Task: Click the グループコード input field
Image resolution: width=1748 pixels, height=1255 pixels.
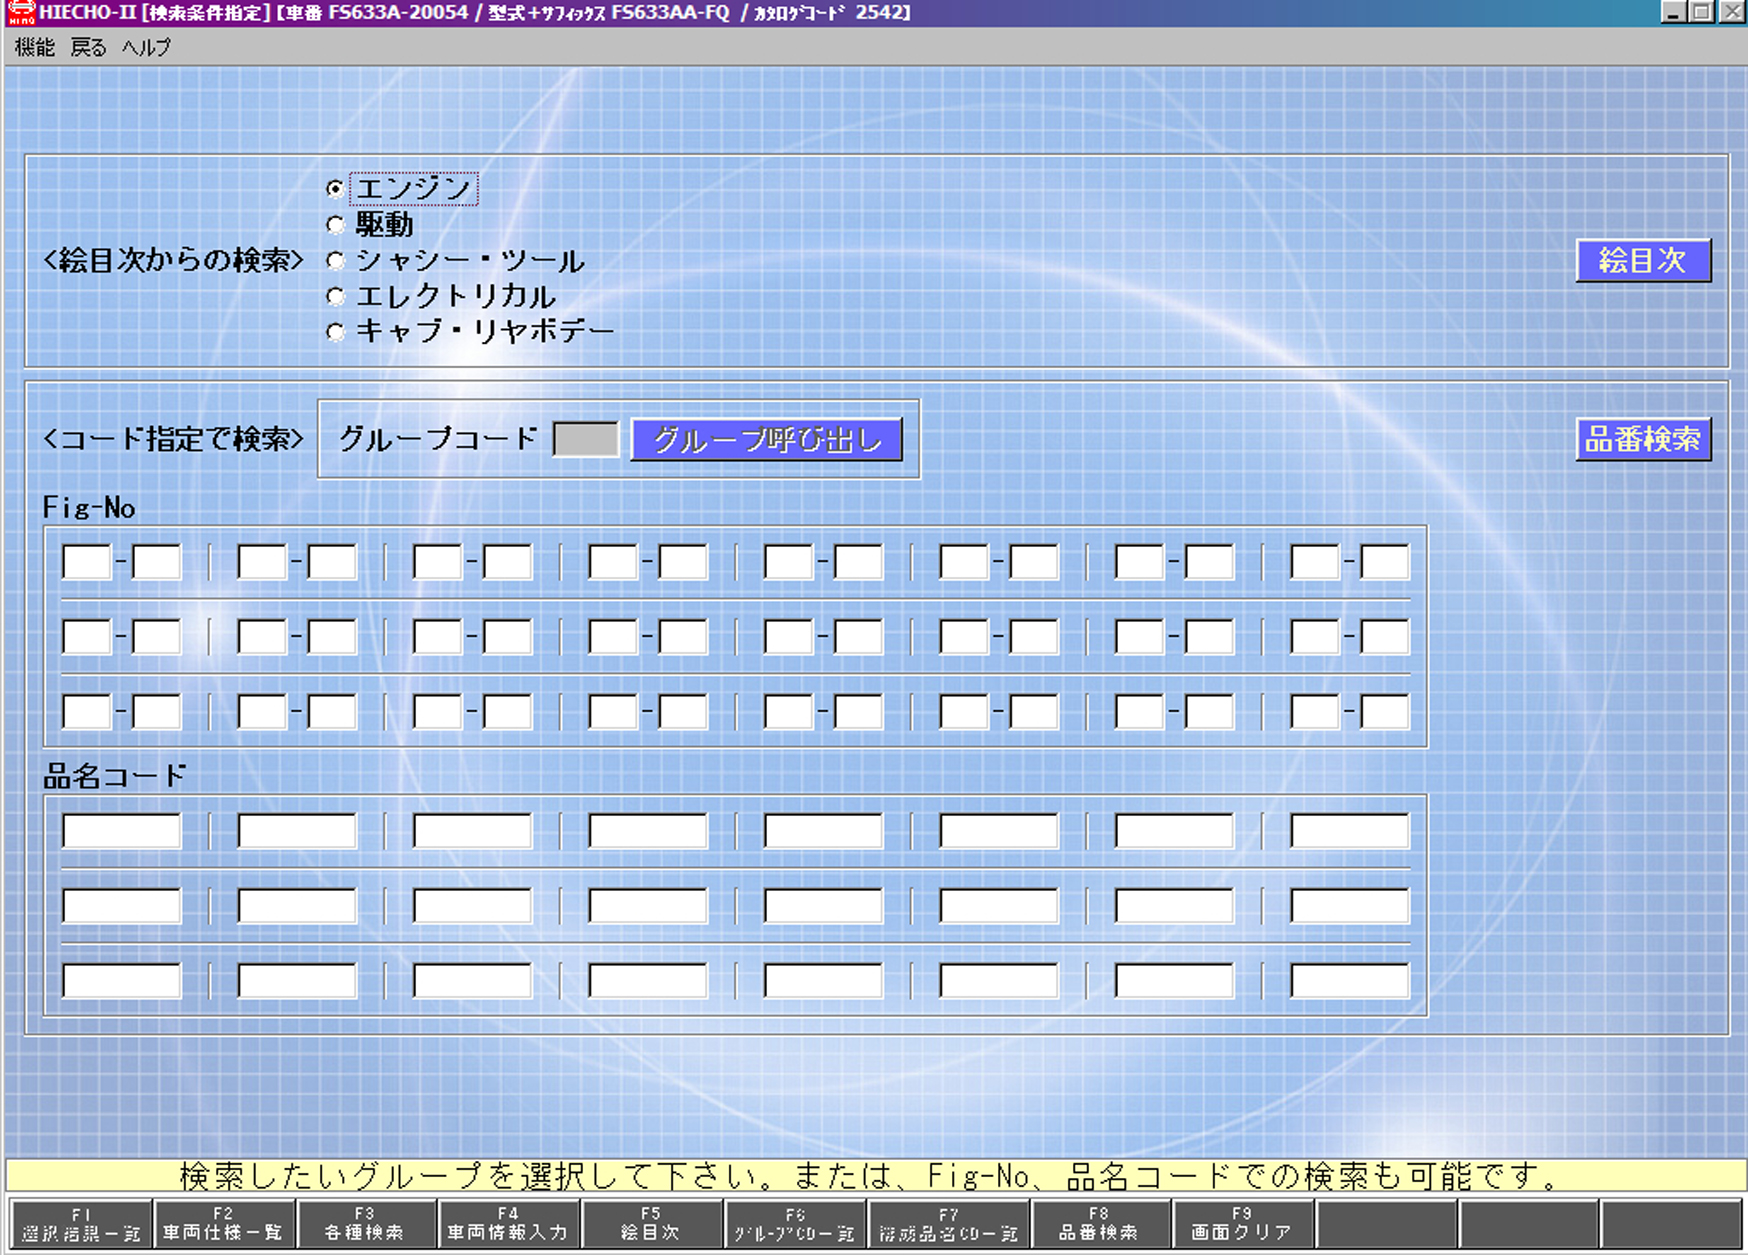Action: click(x=585, y=439)
